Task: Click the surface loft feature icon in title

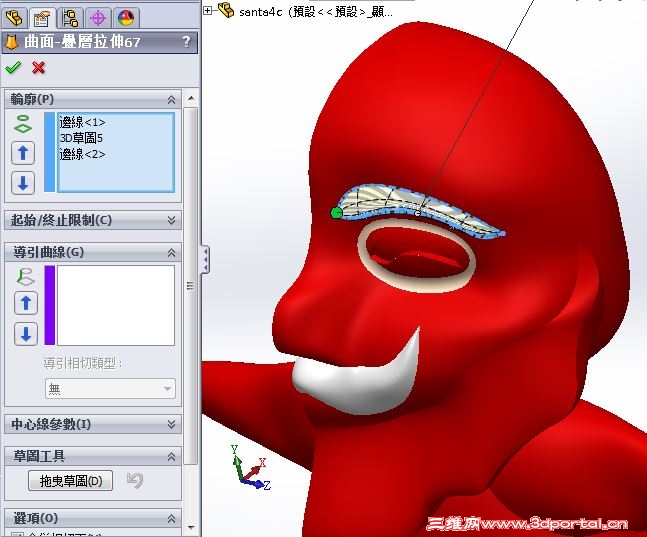Action: point(12,42)
